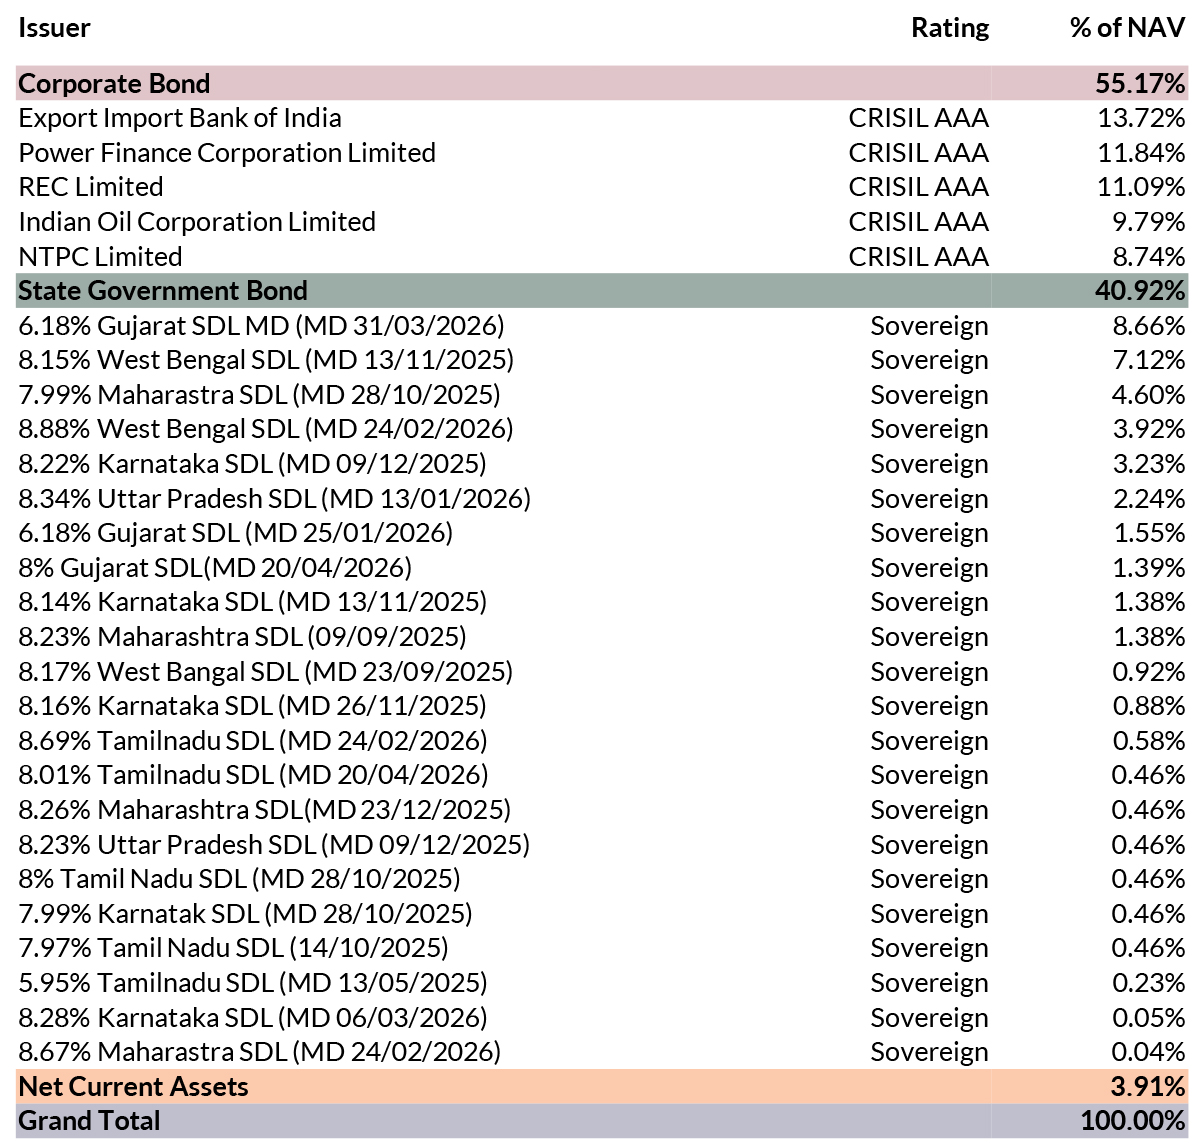This screenshot has width=1204, height=1146.
Task: Click the 100.00% Grand Total value
Action: (x=1133, y=1120)
